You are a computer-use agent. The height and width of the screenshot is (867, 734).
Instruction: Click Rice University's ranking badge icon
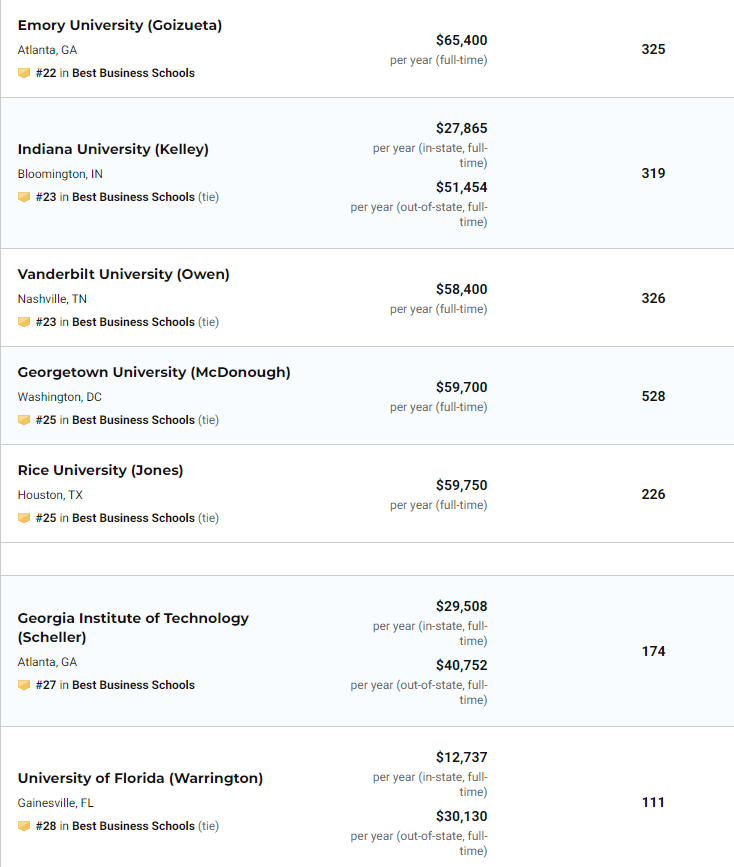(24, 518)
